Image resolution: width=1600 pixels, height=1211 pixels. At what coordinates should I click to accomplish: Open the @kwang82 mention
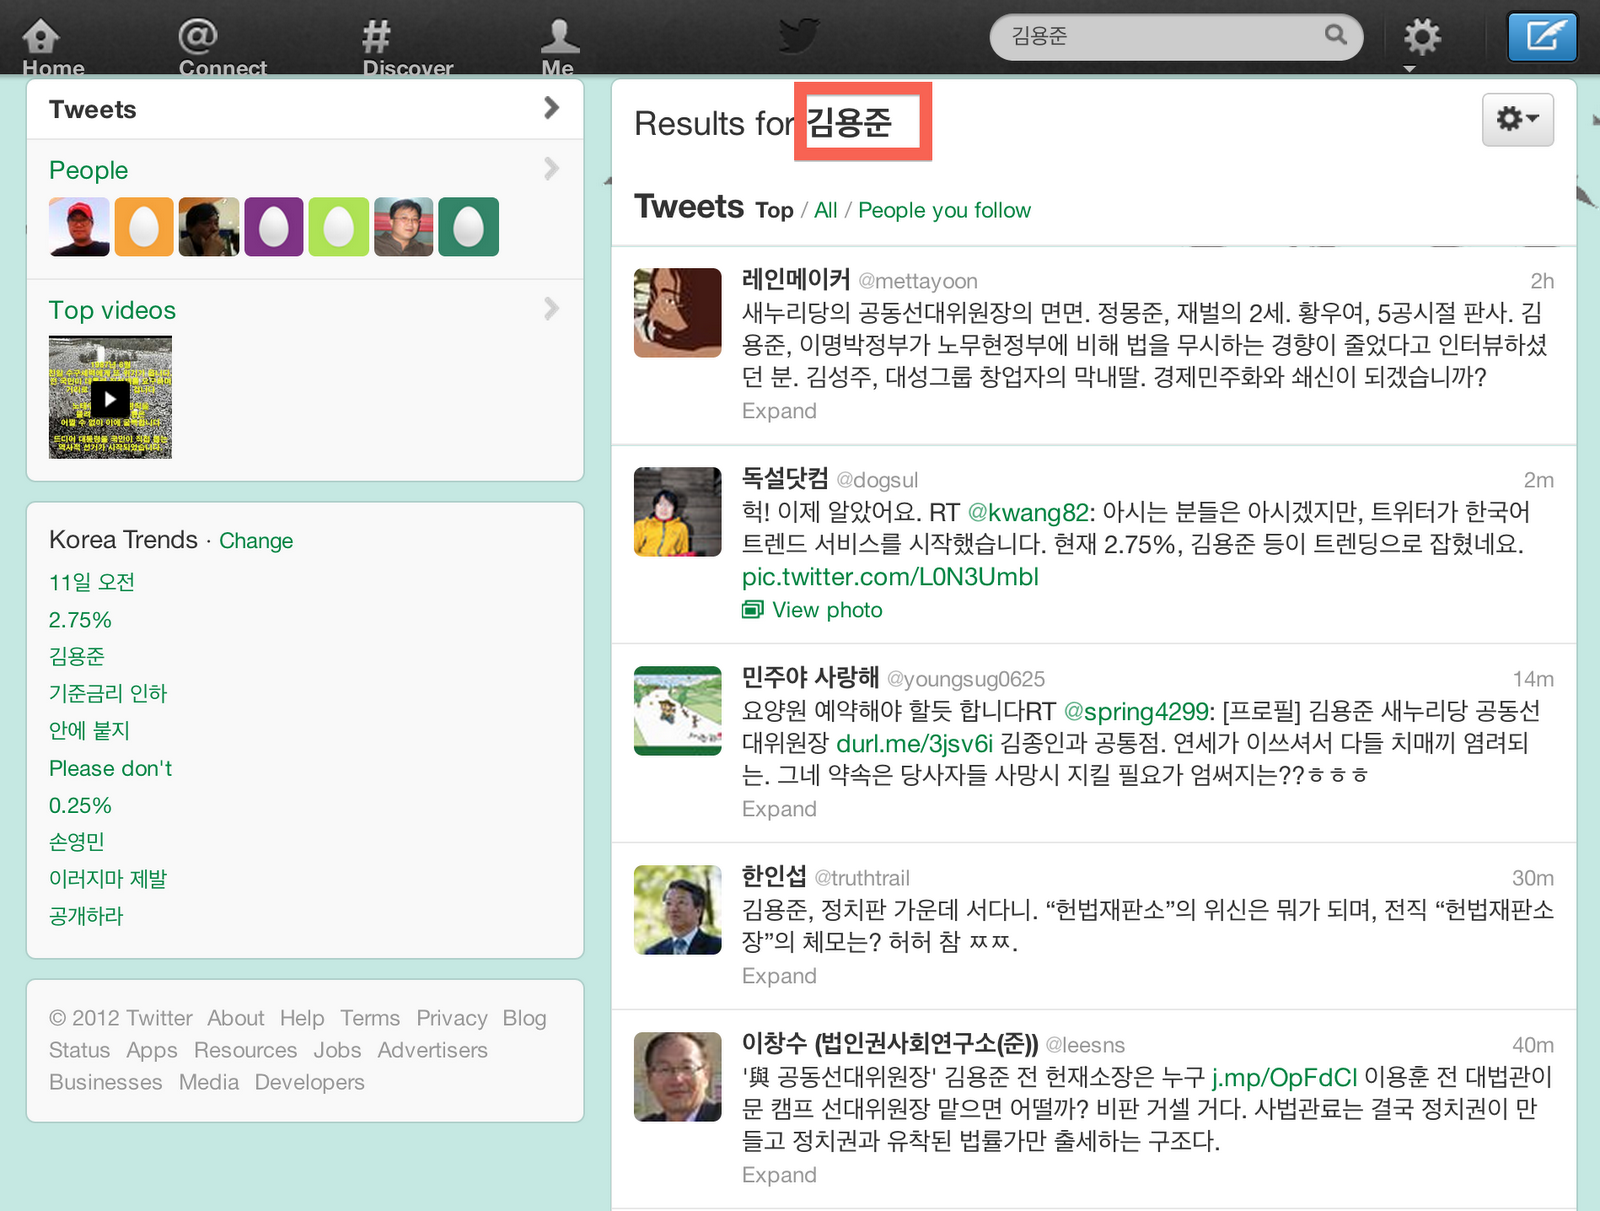tap(1028, 513)
